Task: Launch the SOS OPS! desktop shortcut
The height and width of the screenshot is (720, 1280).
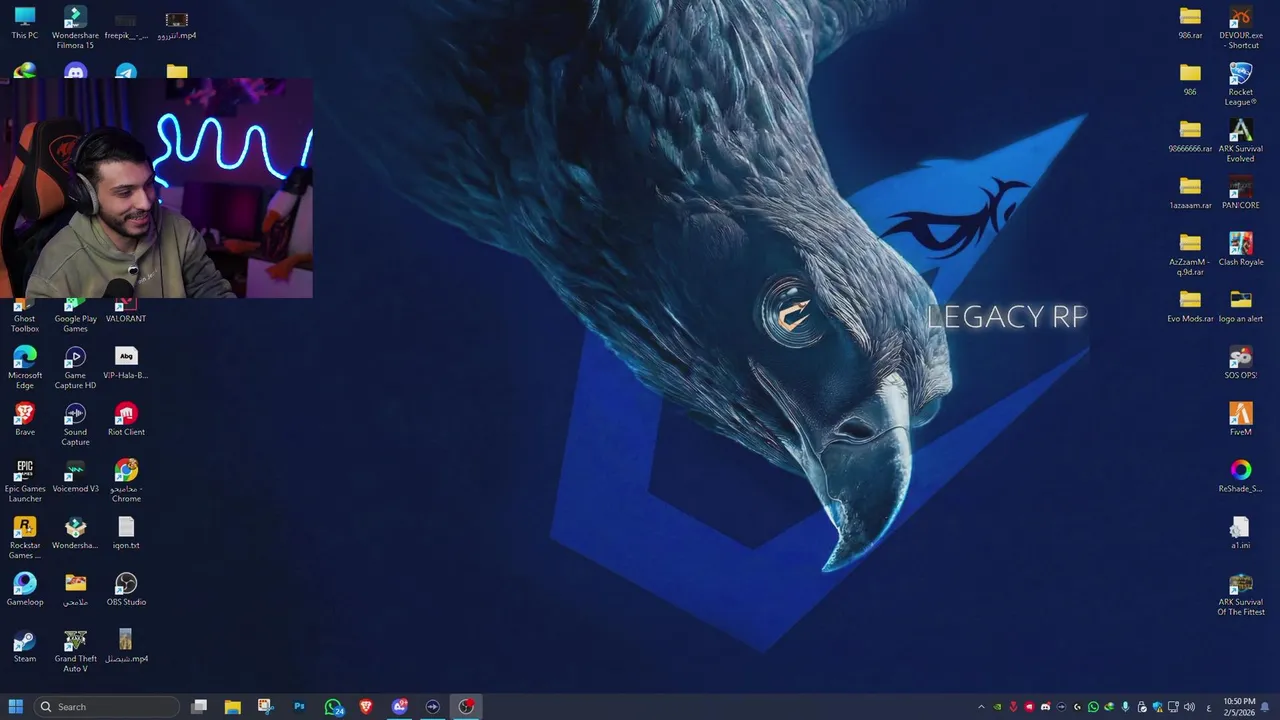Action: coord(1241,363)
